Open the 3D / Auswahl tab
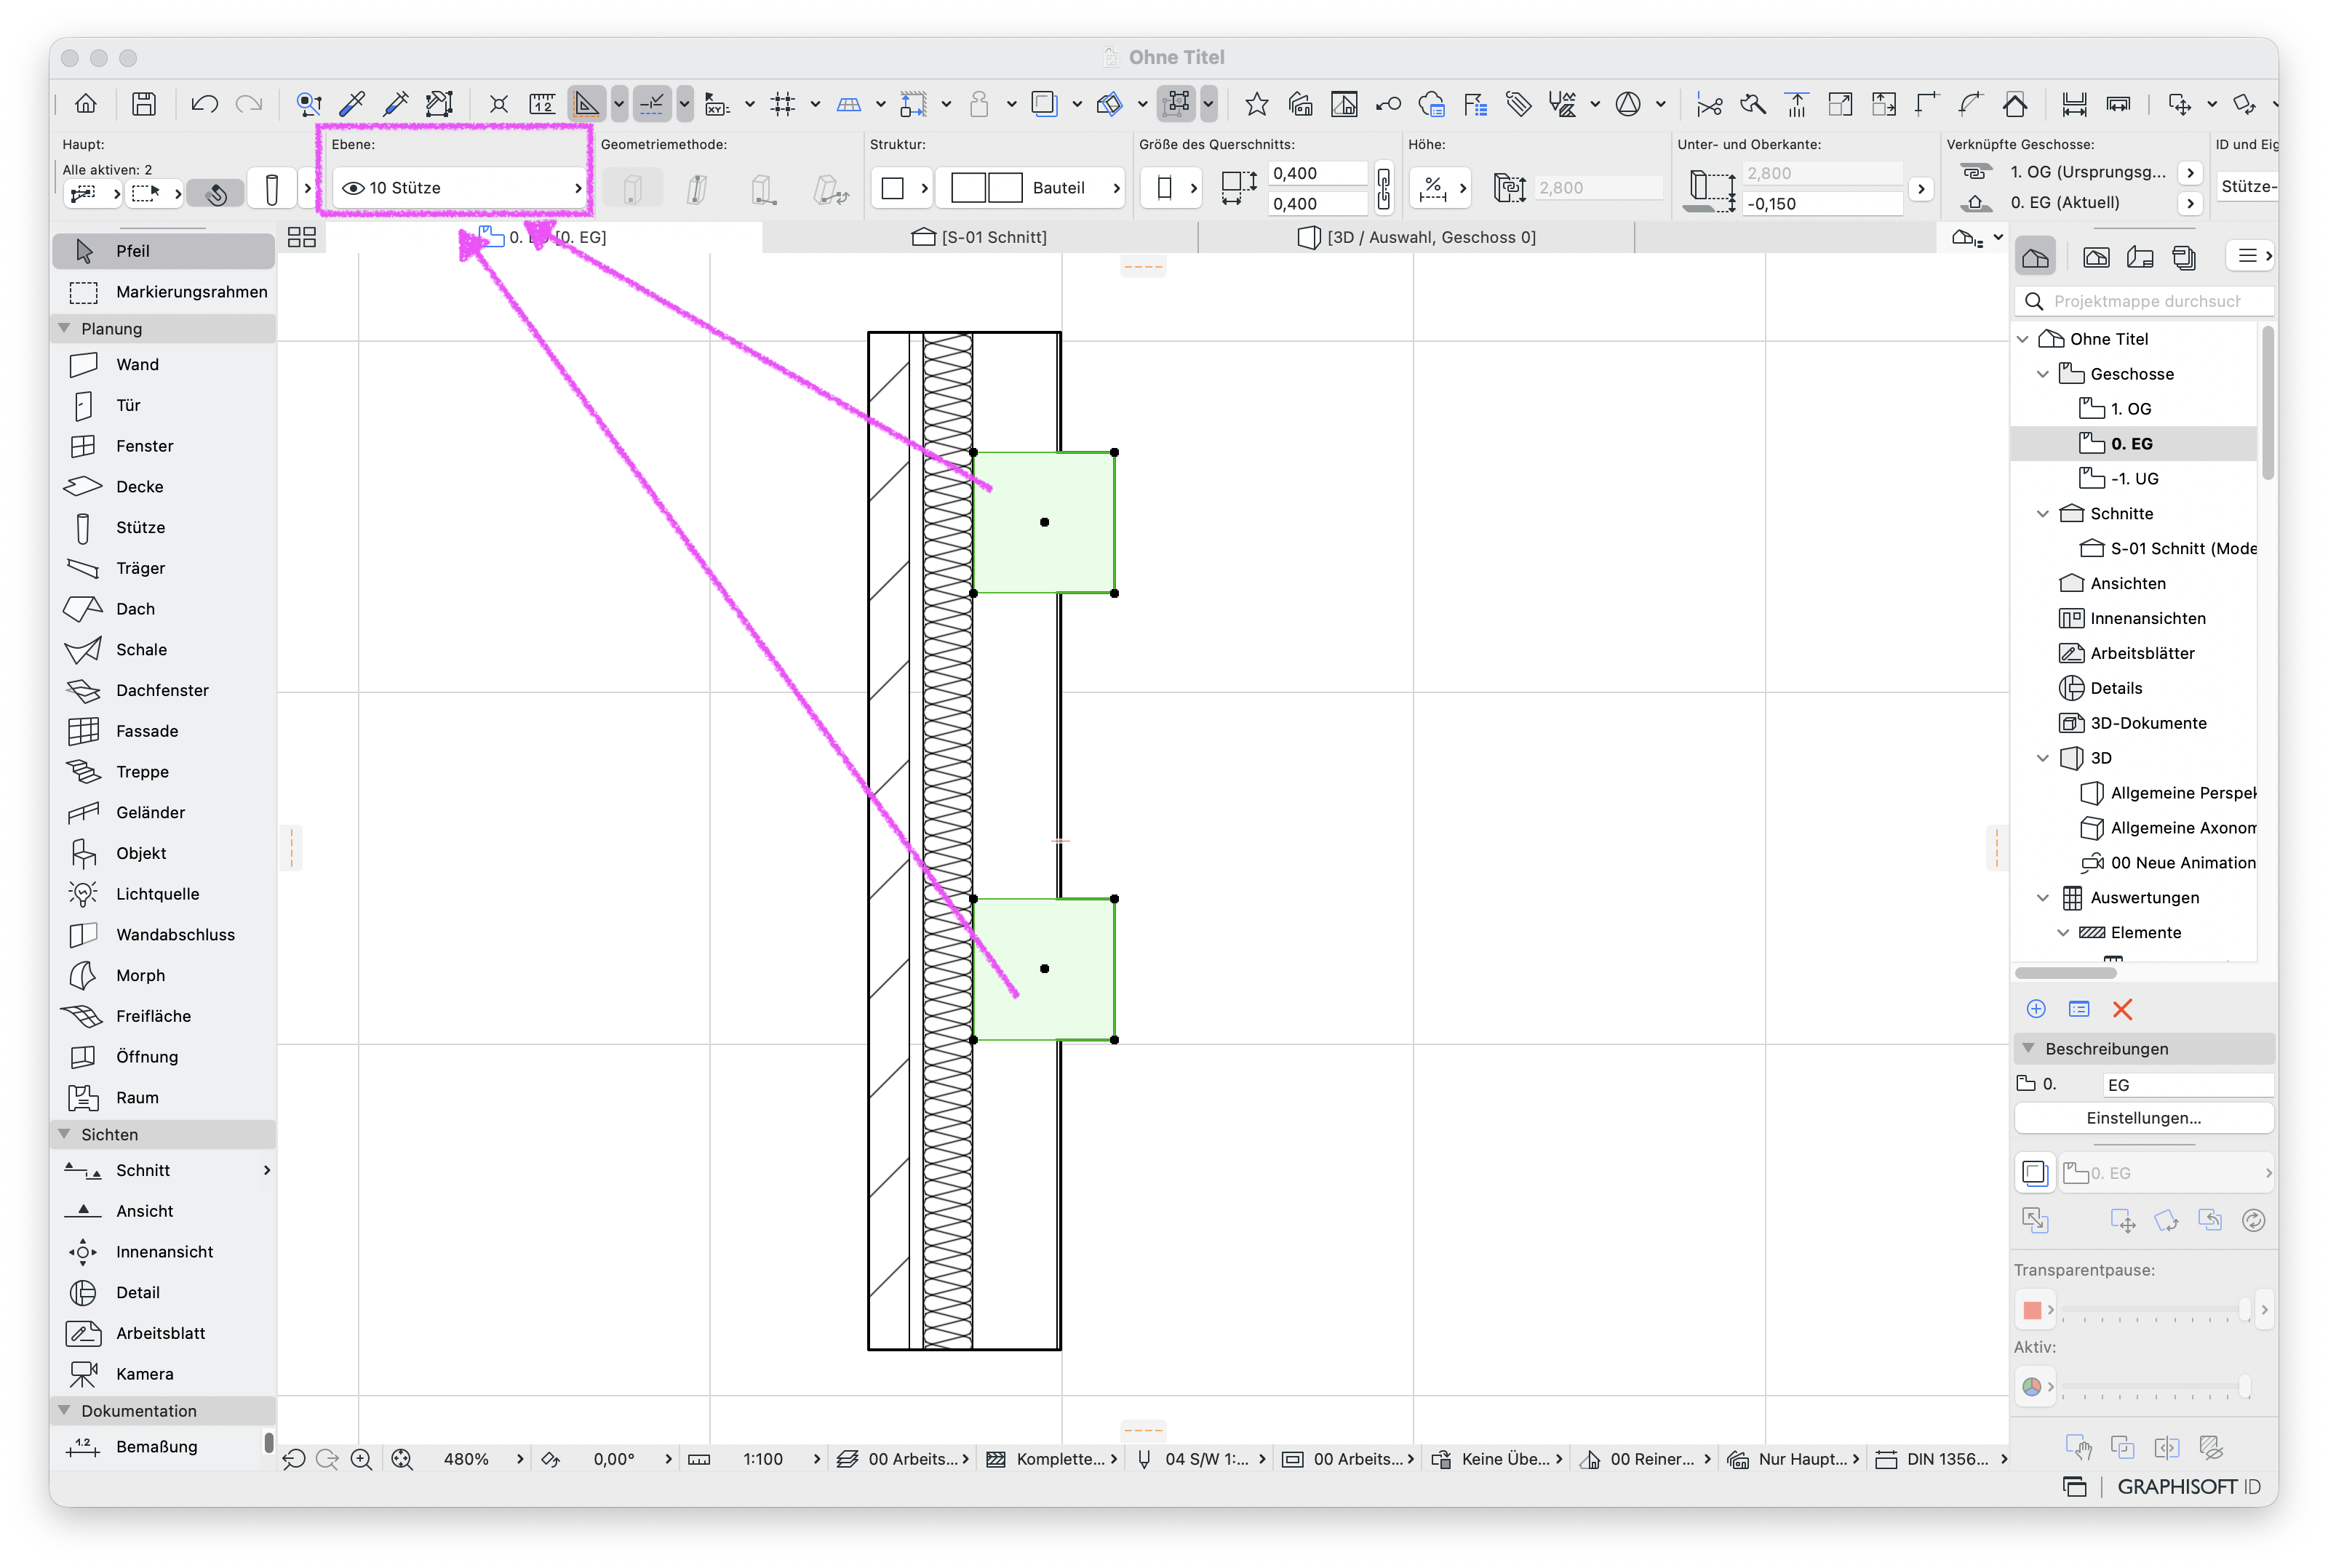 click(x=1416, y=237)
